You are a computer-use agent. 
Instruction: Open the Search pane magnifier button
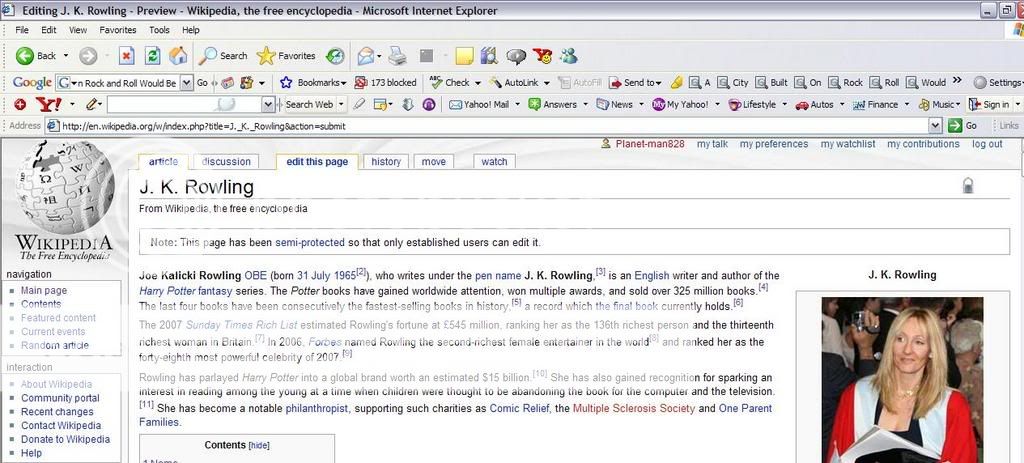click(223, 56)
